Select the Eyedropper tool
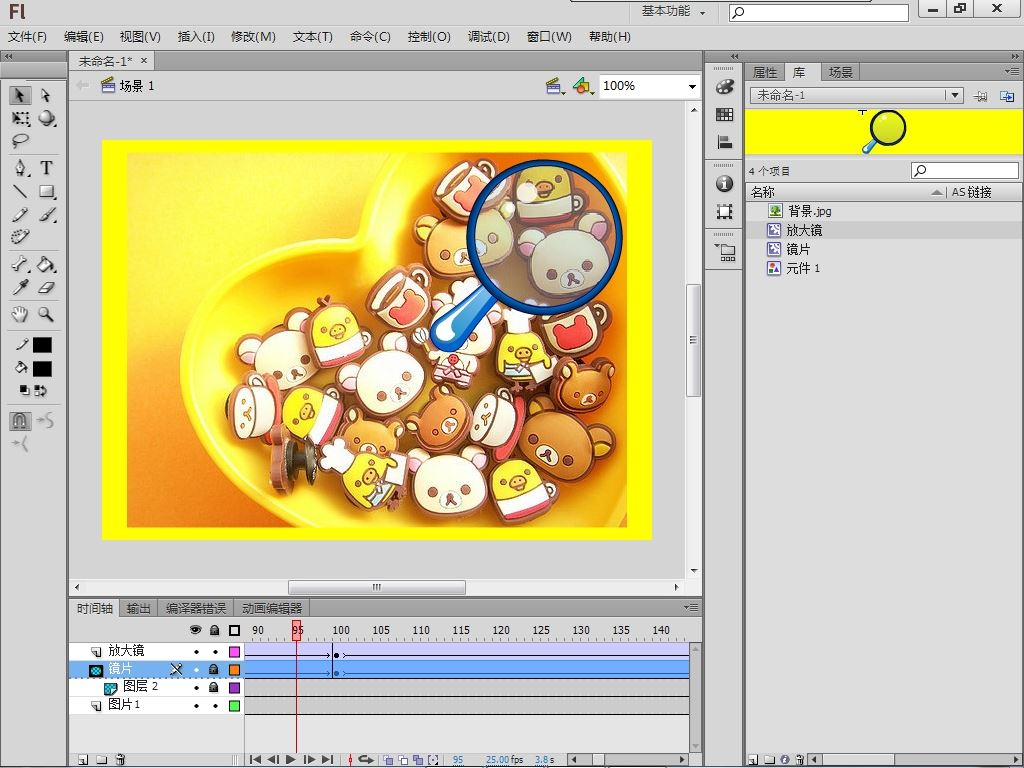The width and height of the screenshot is (1024, 768). coord(20,287)
